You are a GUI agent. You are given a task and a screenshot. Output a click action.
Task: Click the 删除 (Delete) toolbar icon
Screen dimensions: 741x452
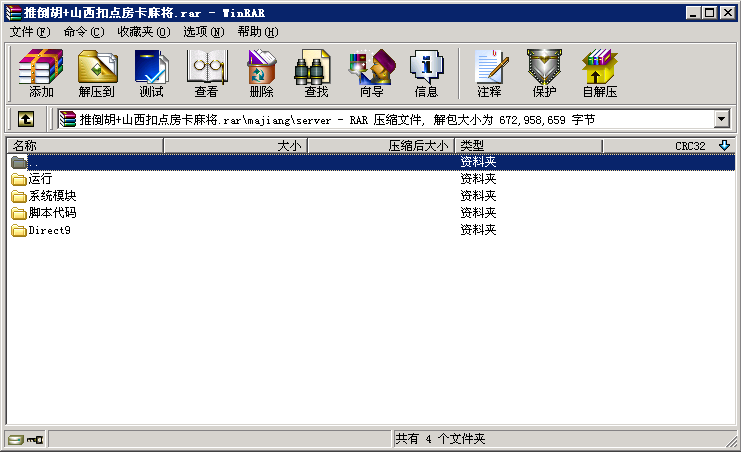click(261, 73)
